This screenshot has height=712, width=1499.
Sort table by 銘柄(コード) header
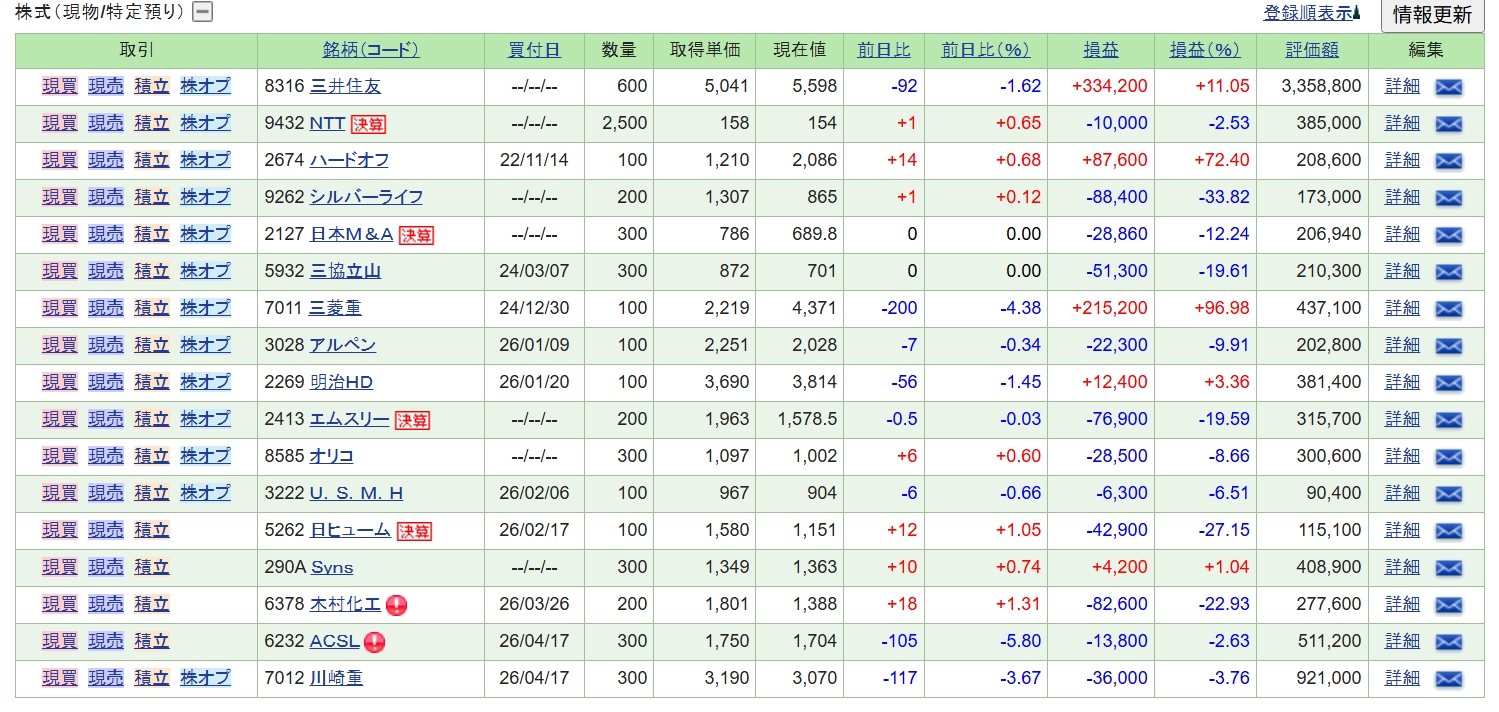pyautogui.click(x=370, y=50)
